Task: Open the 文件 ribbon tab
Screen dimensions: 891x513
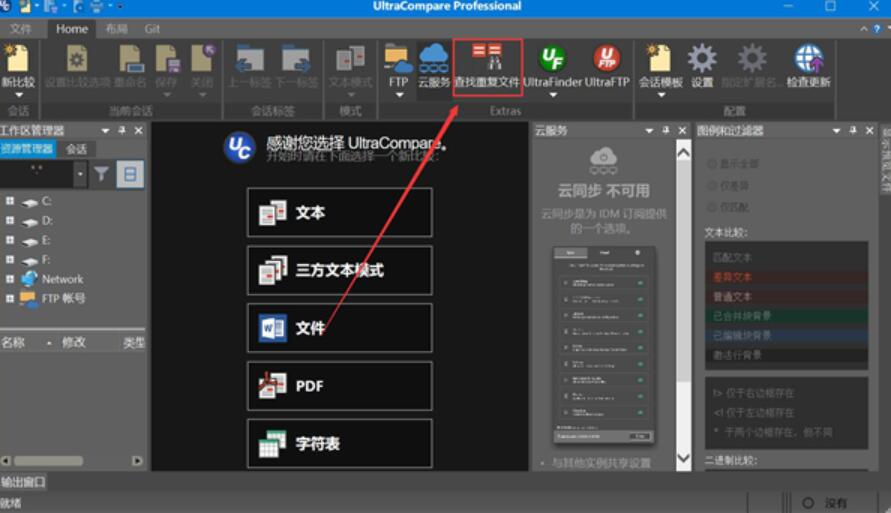Action: (x=20, y=28)
